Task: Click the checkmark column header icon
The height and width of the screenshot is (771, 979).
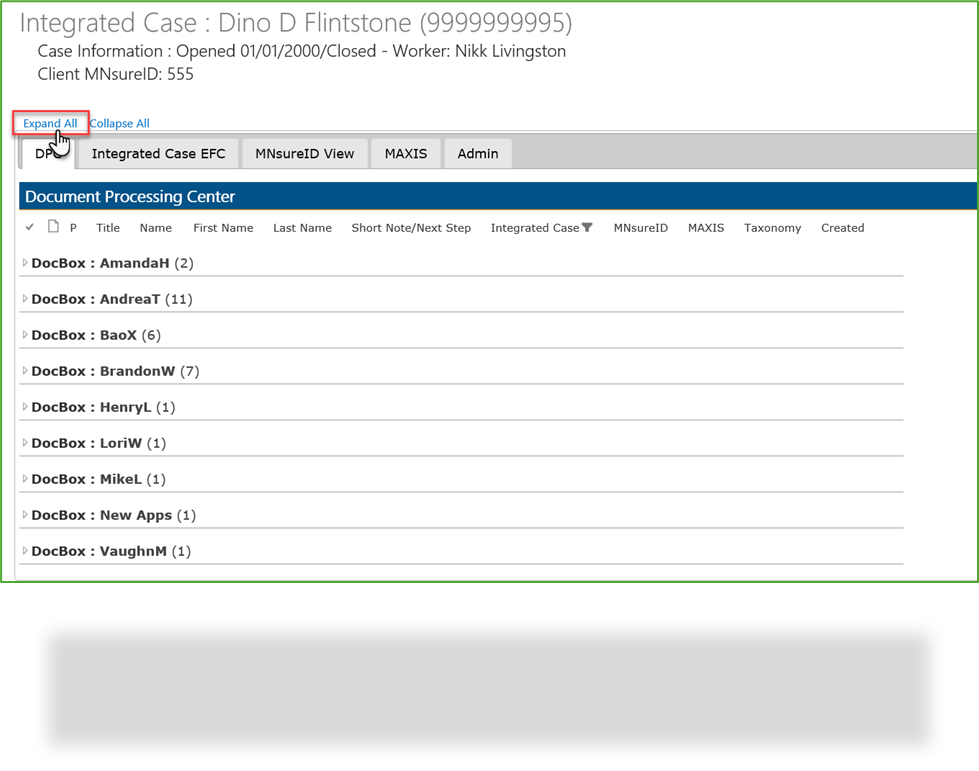Action: pyautogui.click(x=29, y=227)
